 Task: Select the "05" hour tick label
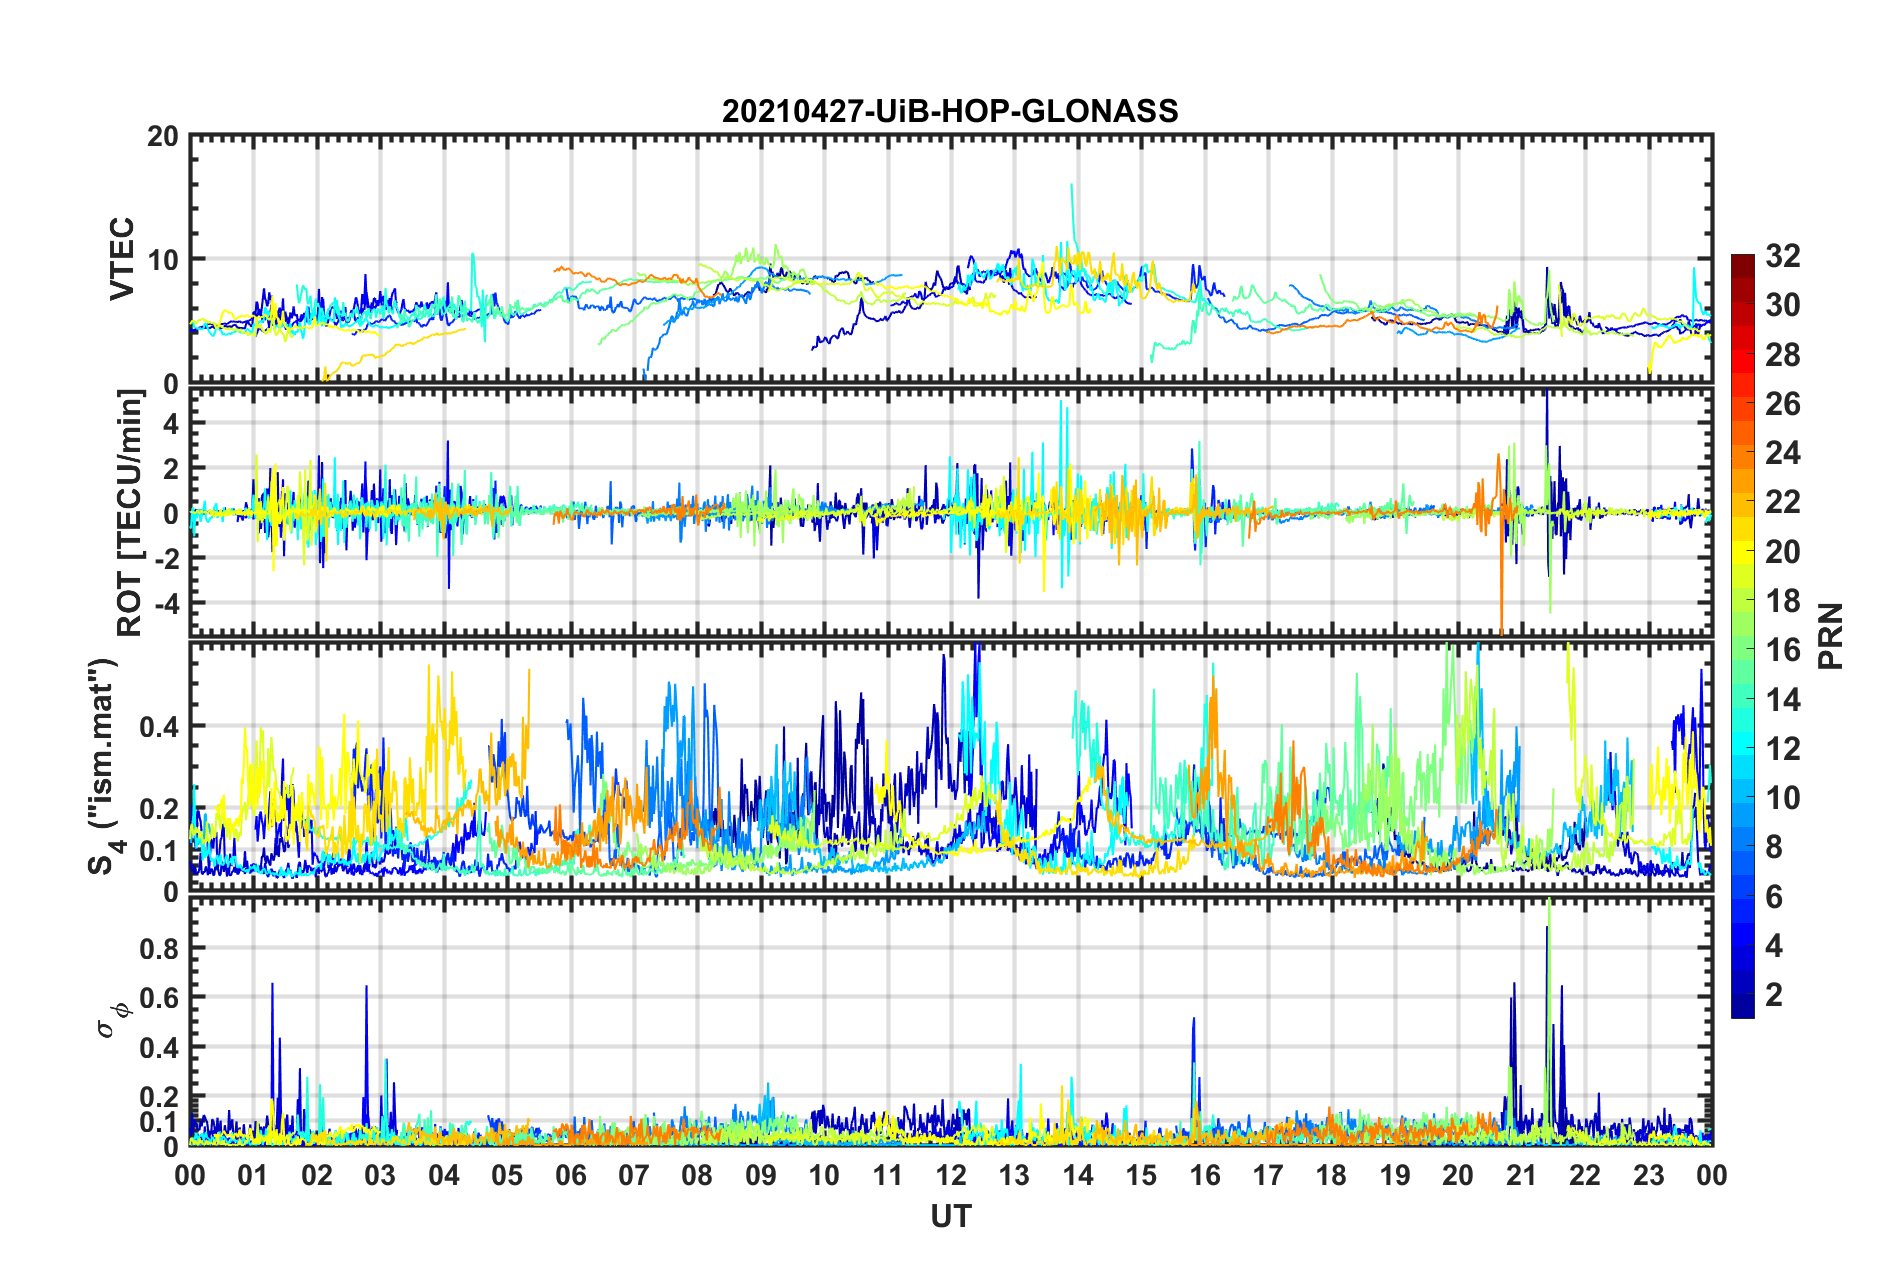[507, 1175]
